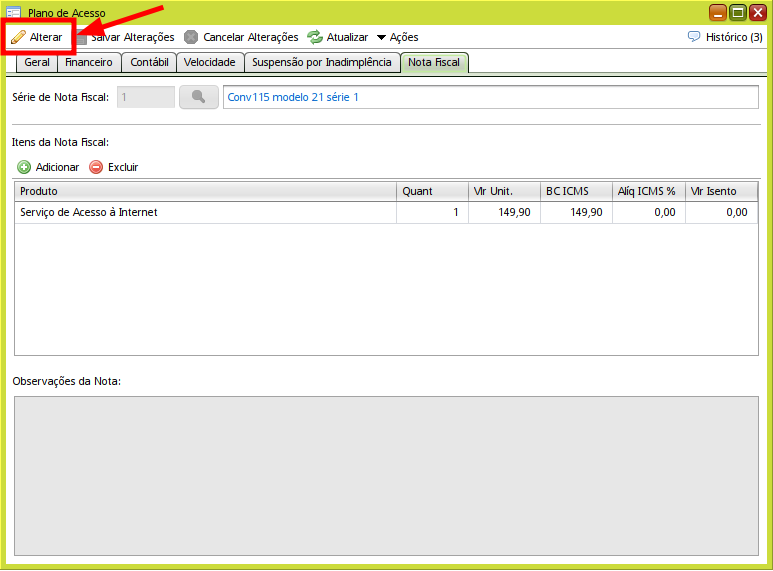
Task: Select the Contábil tab
Action: pos(149,62)
